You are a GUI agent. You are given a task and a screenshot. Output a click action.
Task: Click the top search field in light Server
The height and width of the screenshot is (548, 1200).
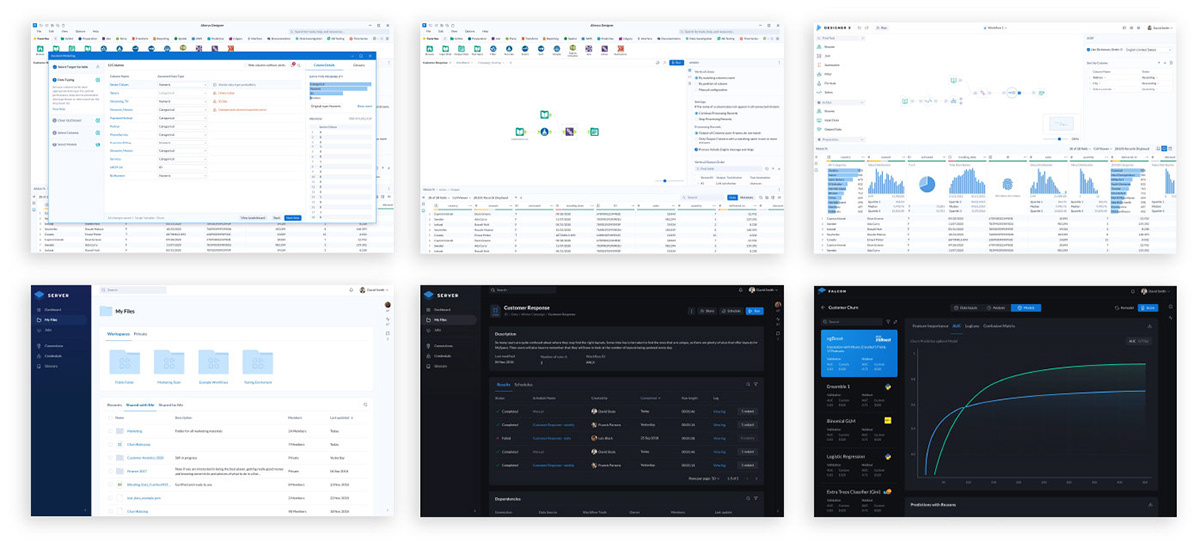[133, 290]
